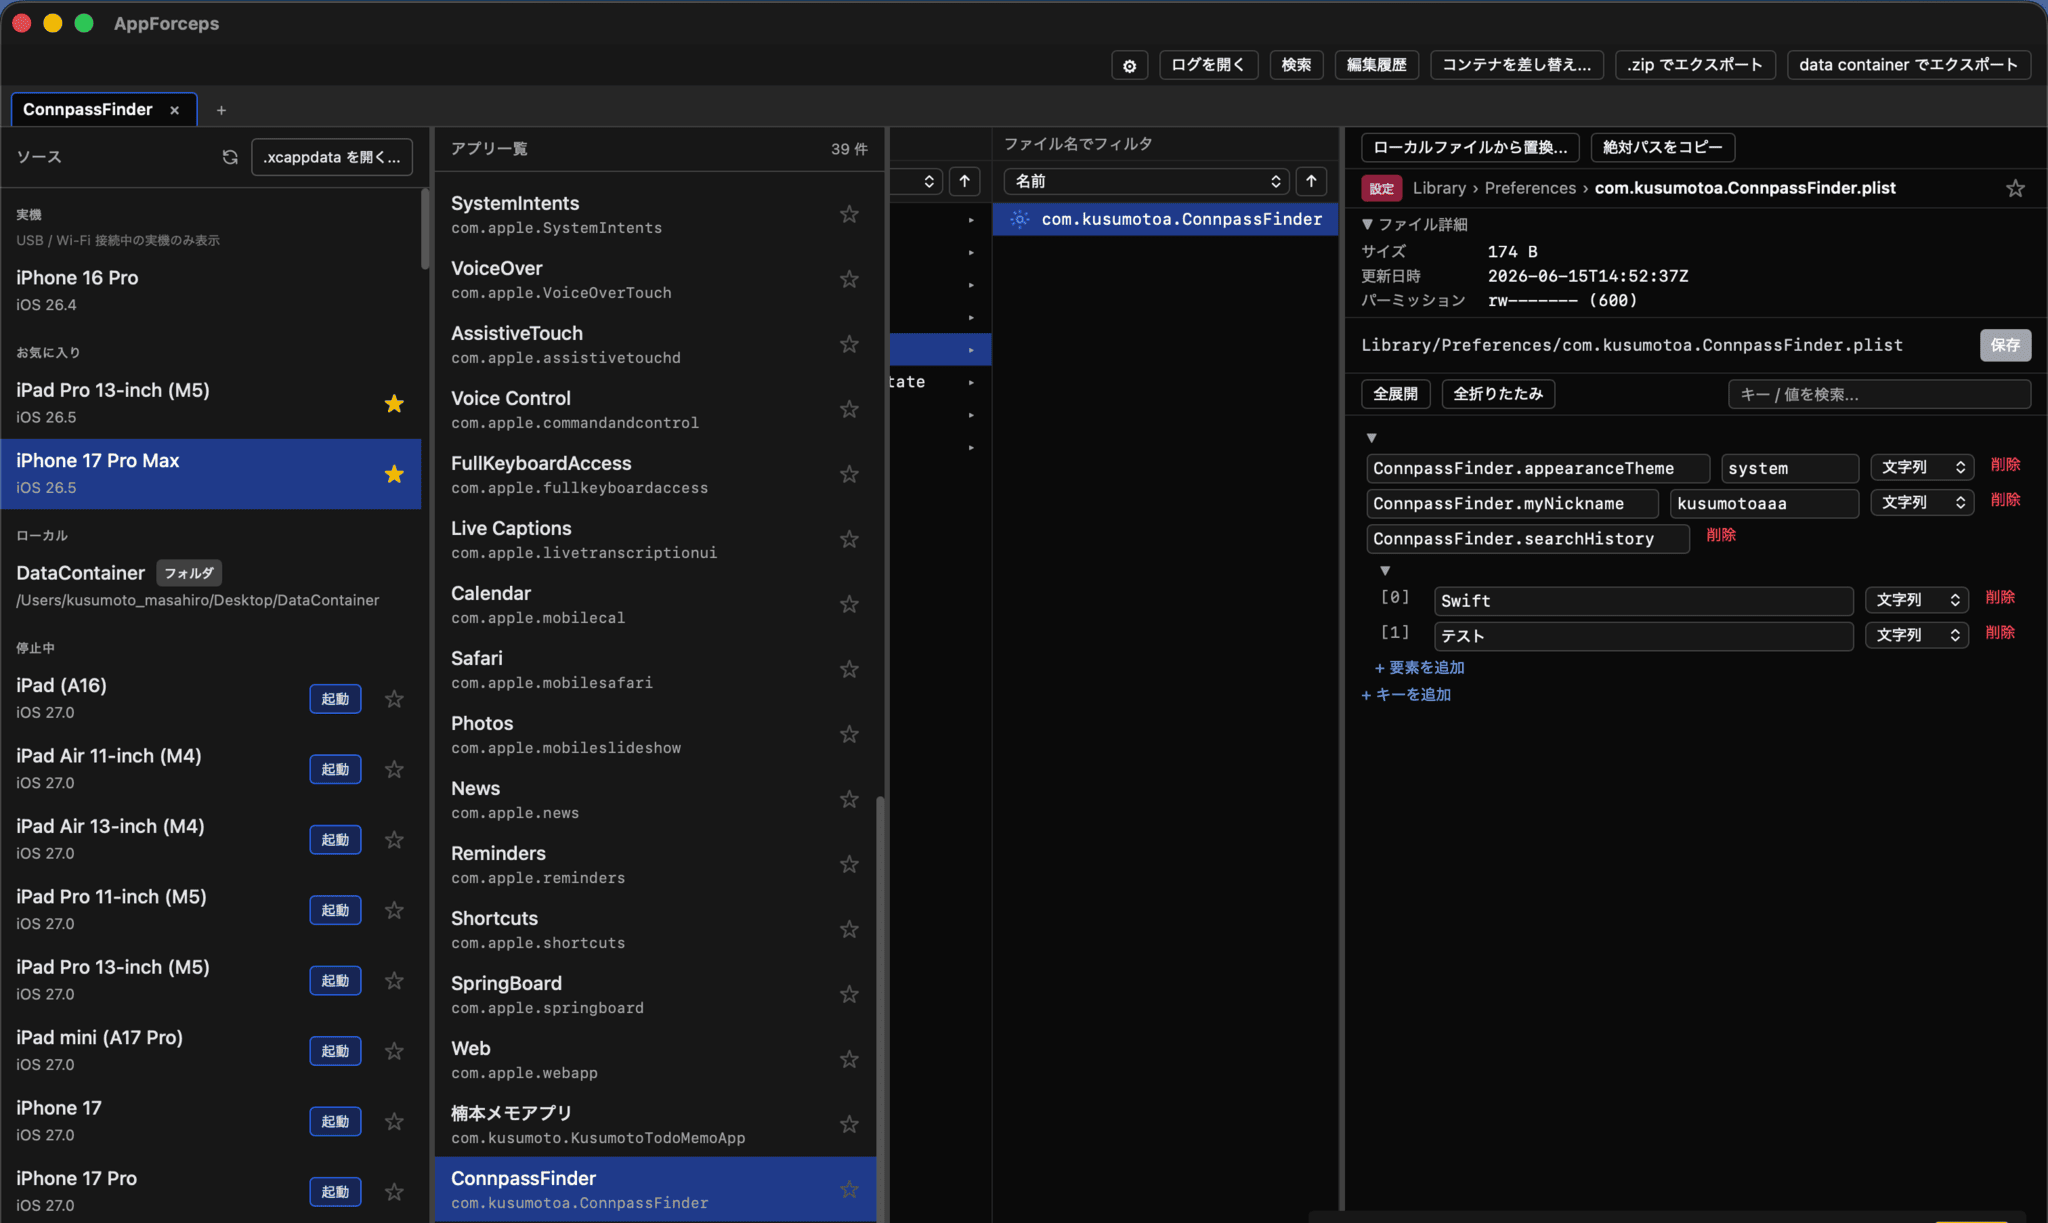Favorite the Safari app
Image resolution: width=2048 pixels, height=1223 pixels.
coord(849,669)
